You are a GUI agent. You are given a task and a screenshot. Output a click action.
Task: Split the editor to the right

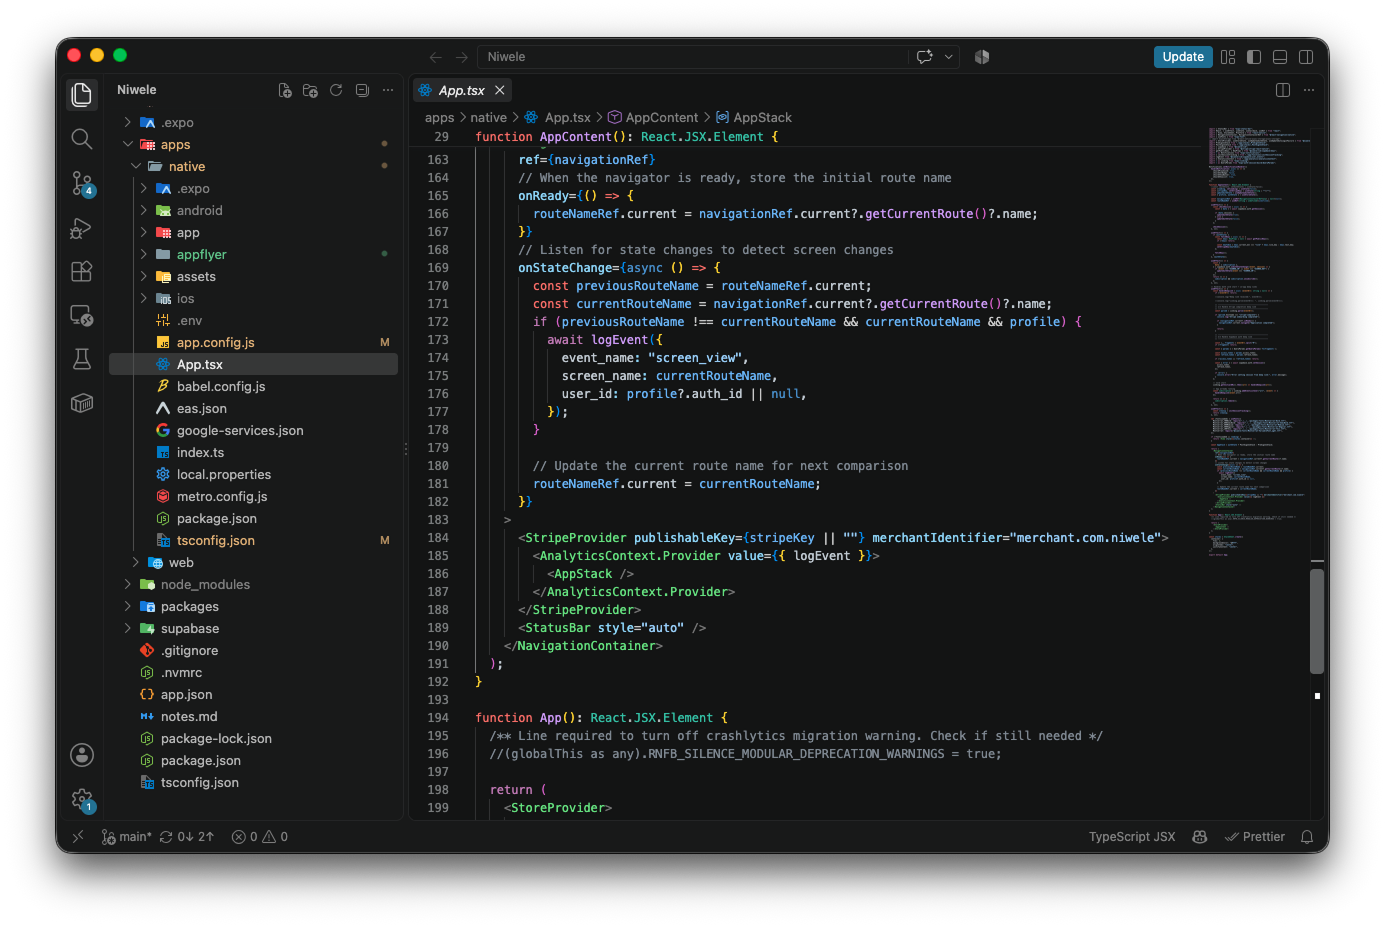(1283, 90)
